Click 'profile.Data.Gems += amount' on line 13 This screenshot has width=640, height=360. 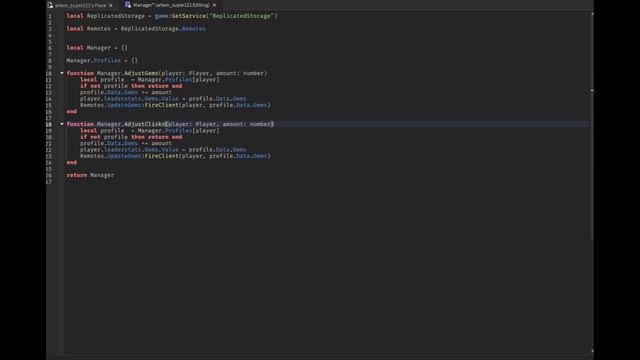tap(126, 92)
